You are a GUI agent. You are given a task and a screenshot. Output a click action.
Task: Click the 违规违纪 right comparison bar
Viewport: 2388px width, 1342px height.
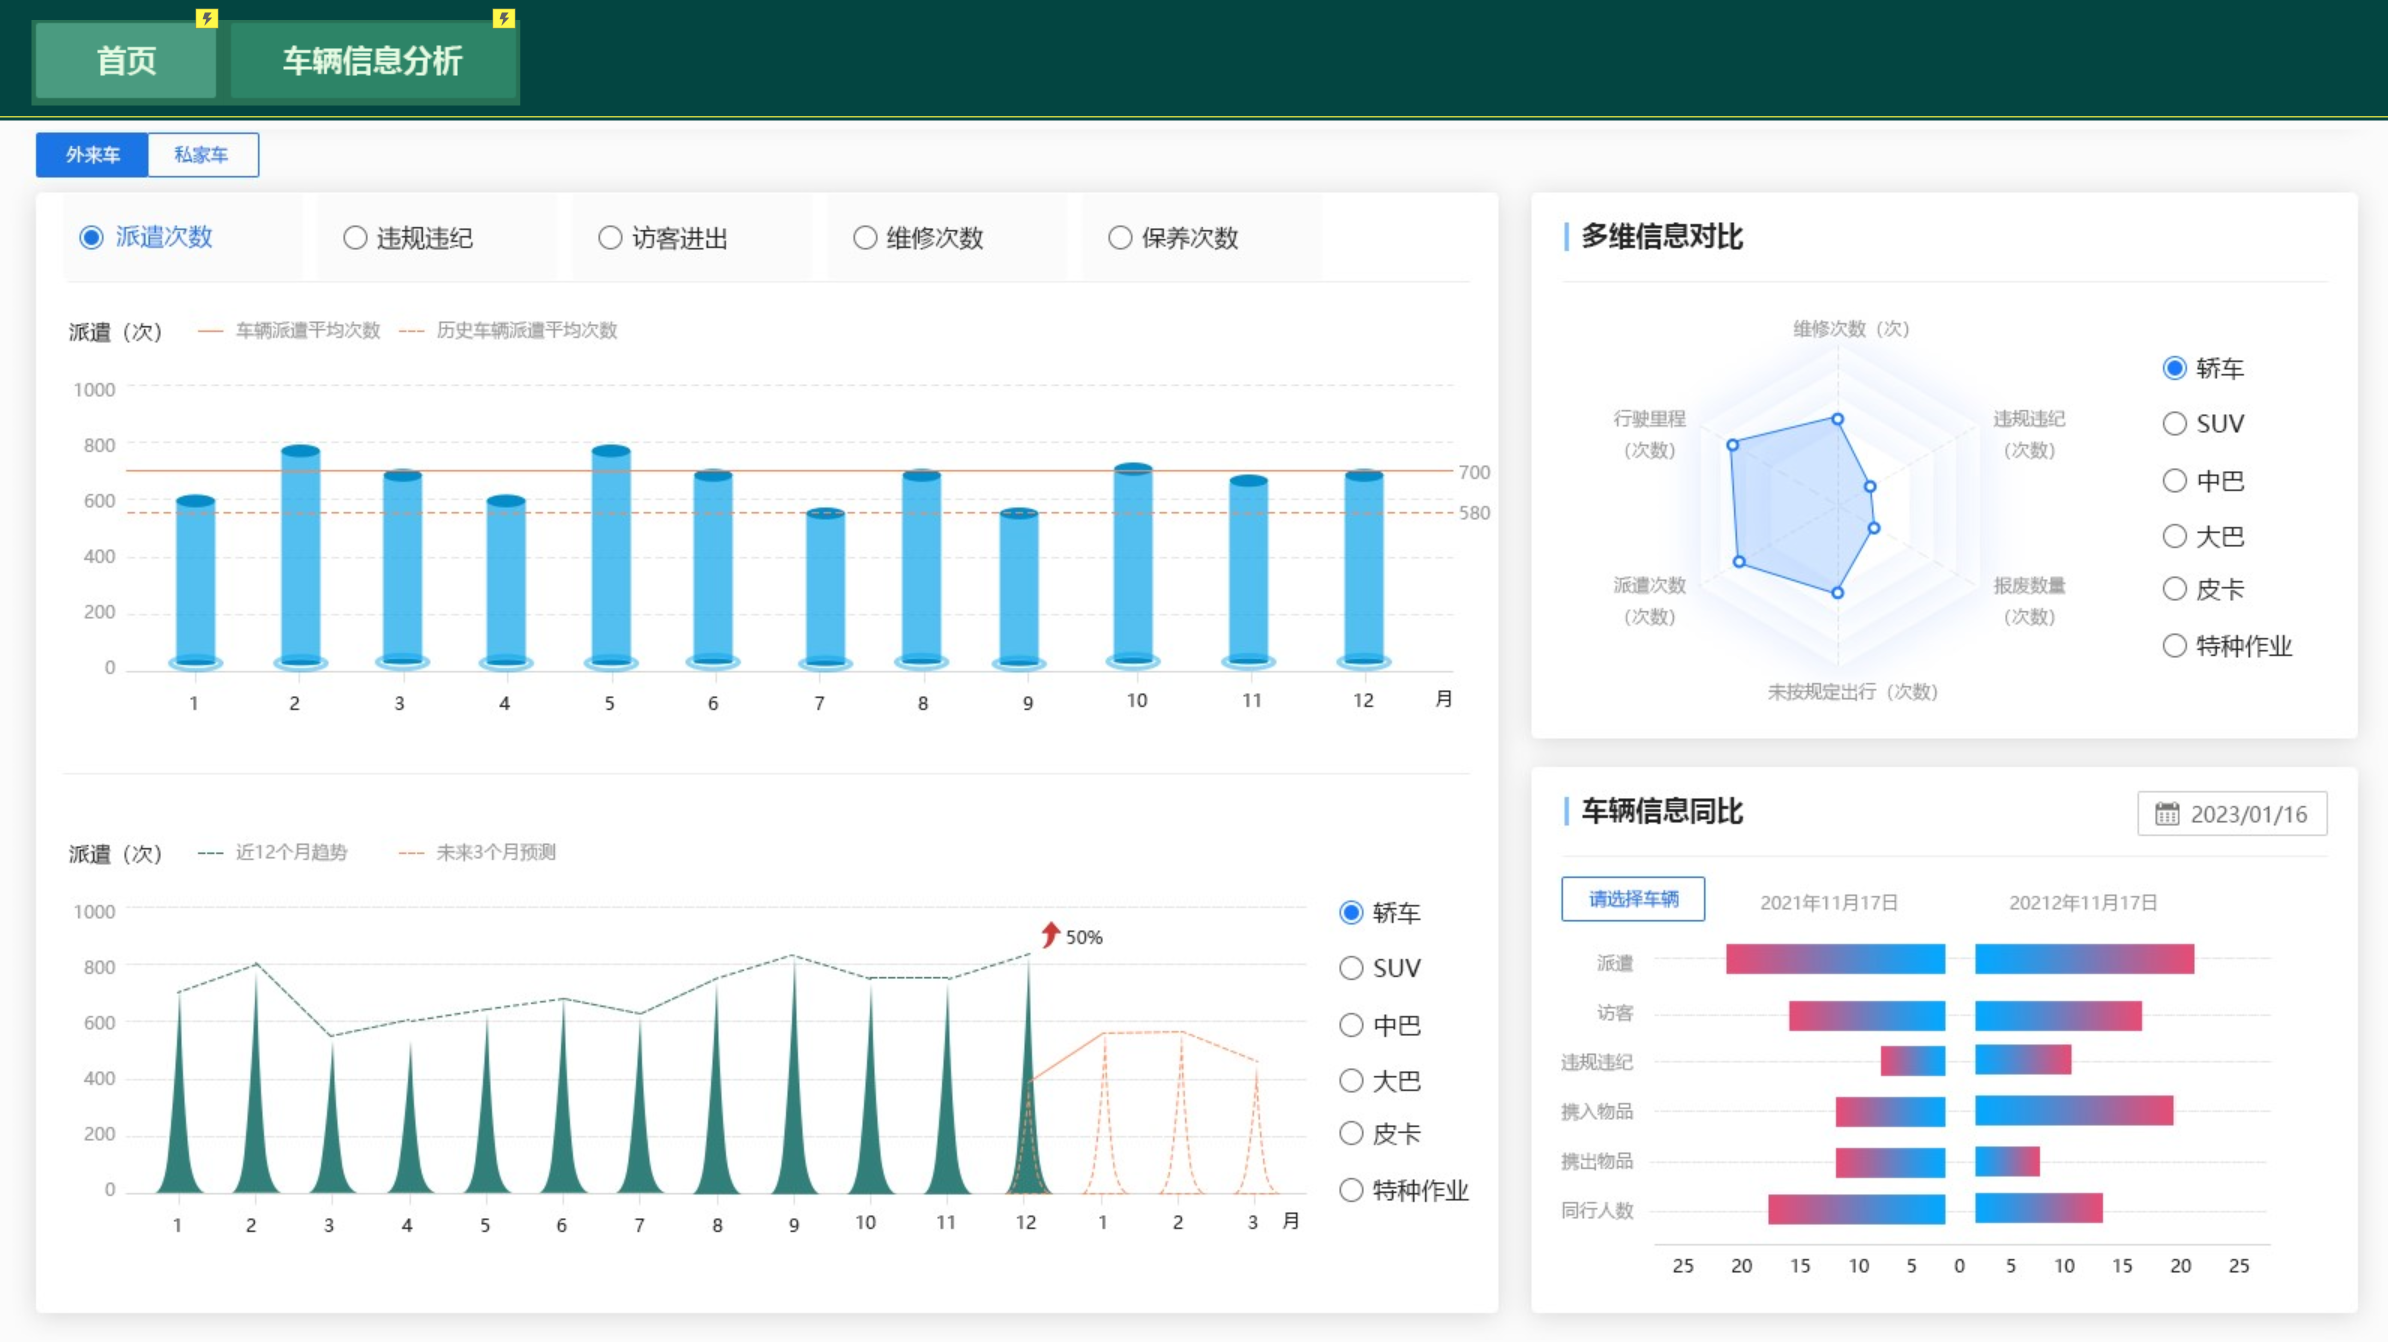coord(2023,1060)
